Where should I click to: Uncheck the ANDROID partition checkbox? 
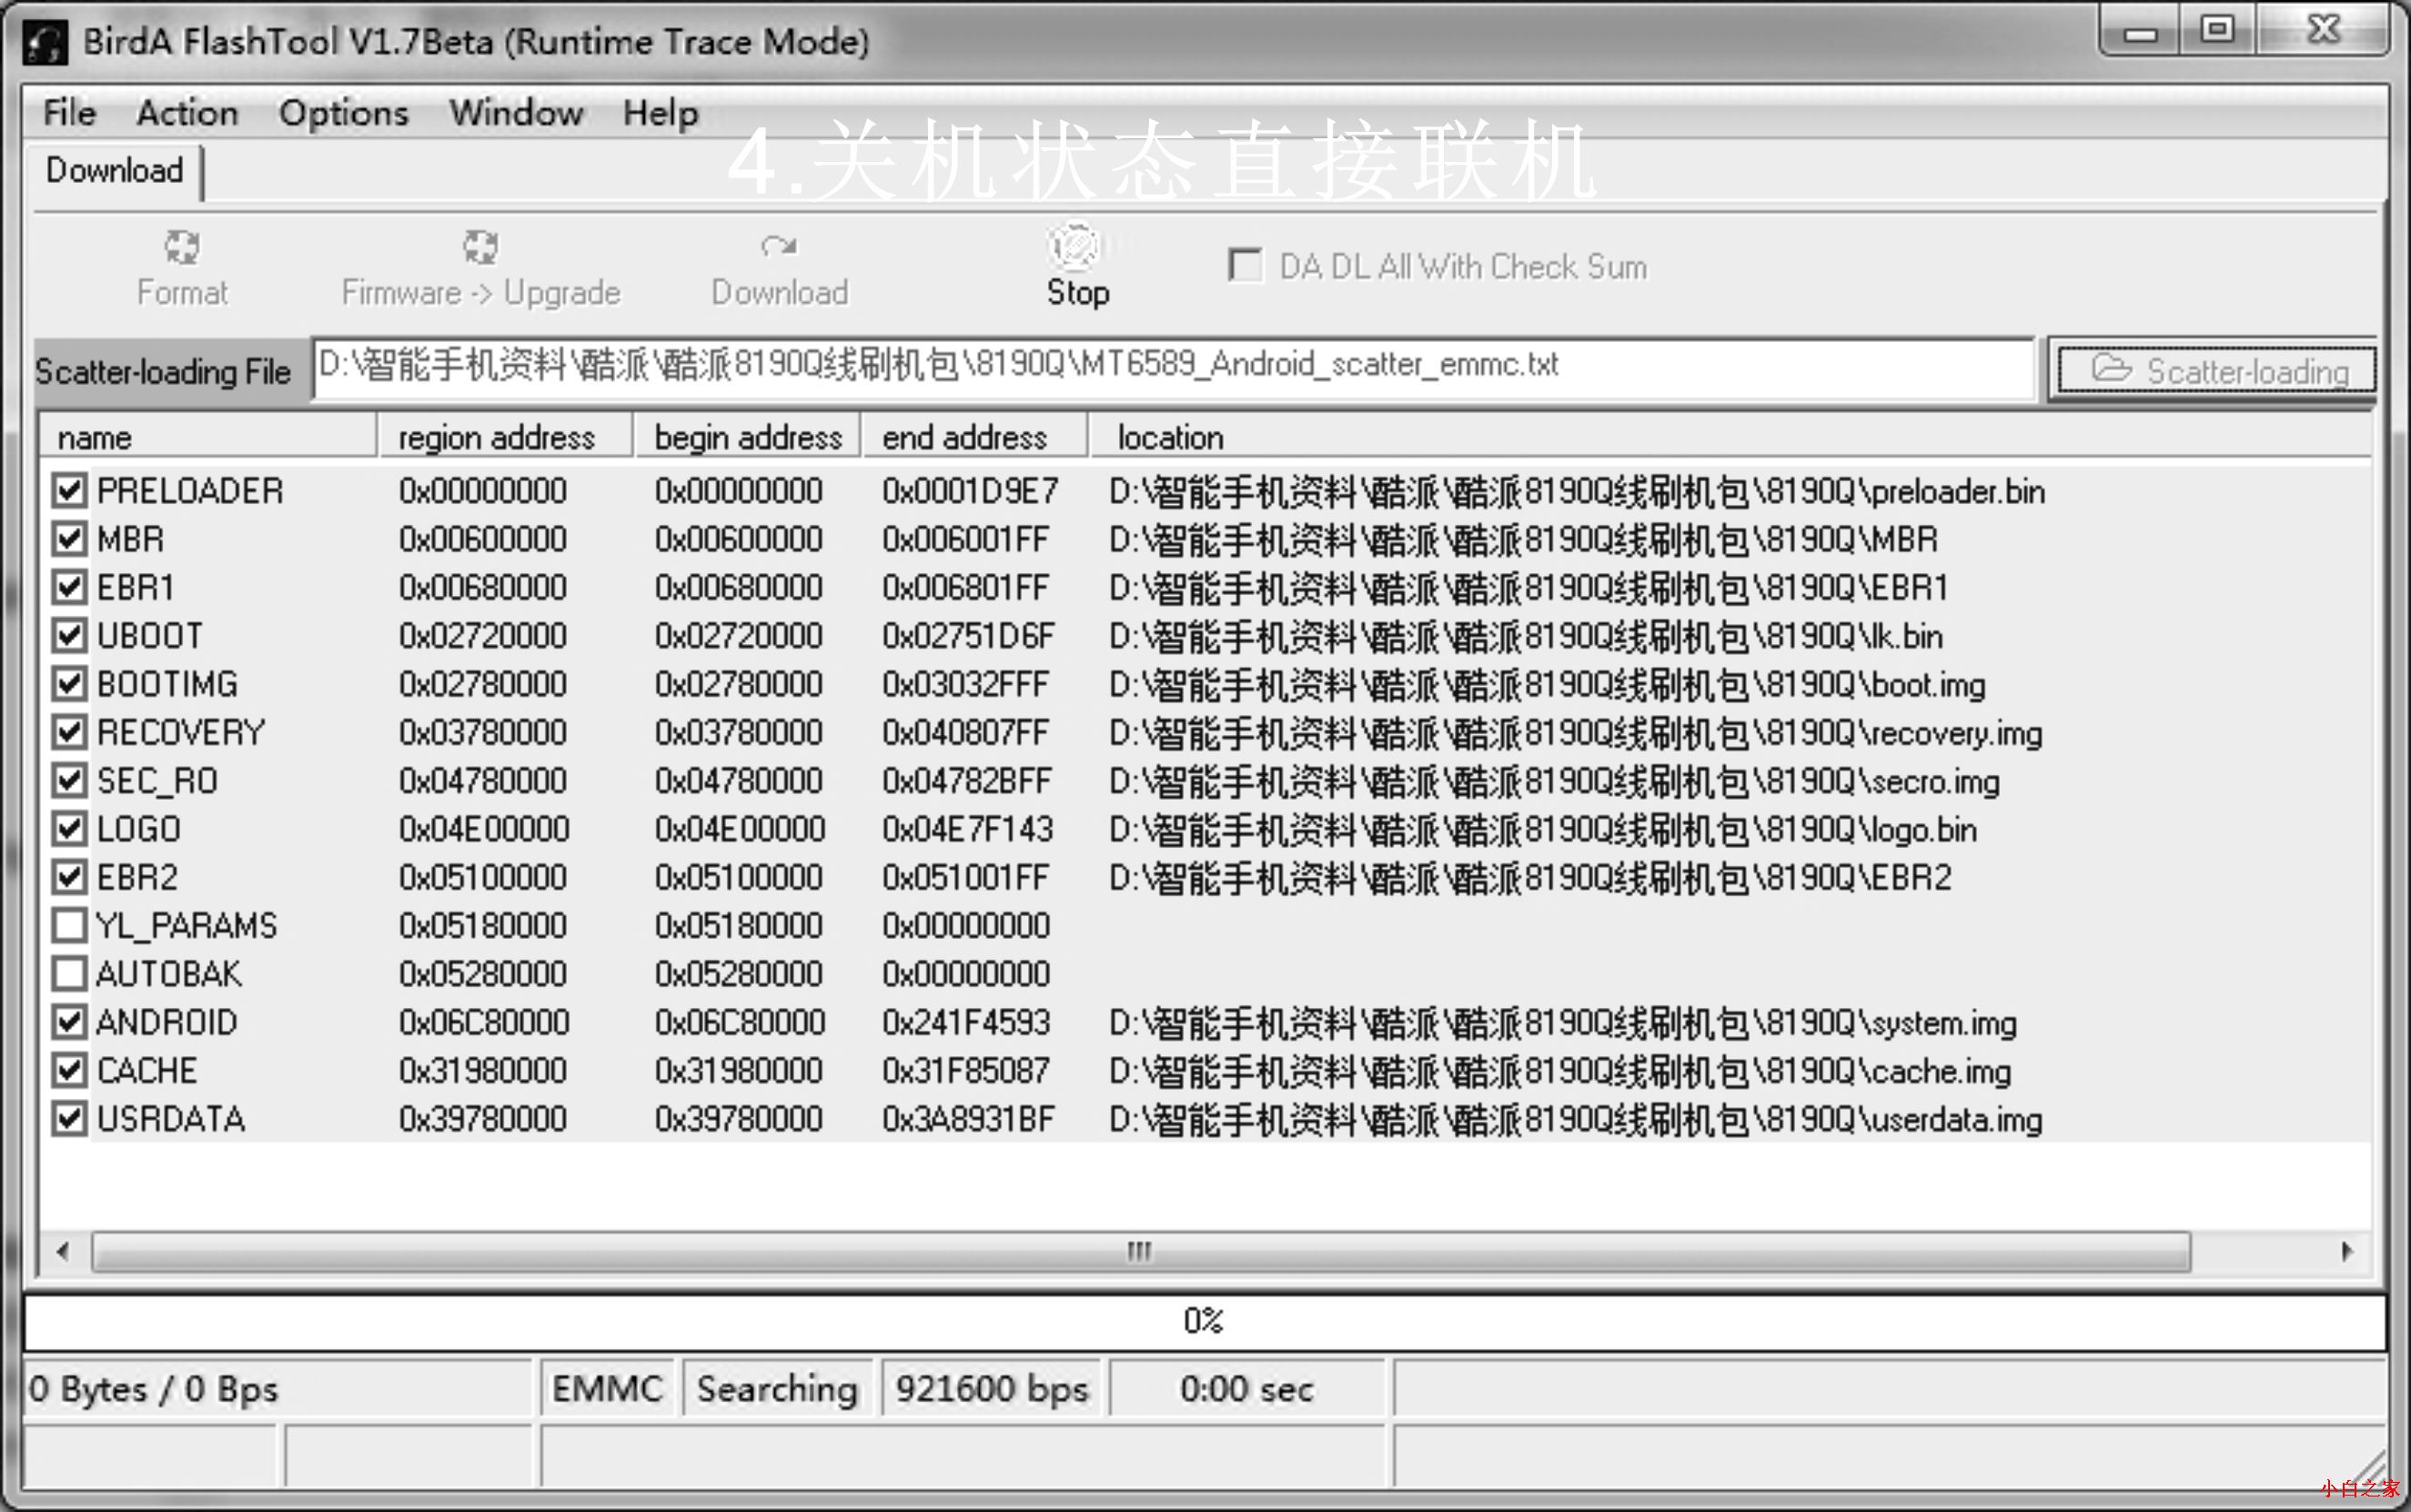tap(69, 1022)
